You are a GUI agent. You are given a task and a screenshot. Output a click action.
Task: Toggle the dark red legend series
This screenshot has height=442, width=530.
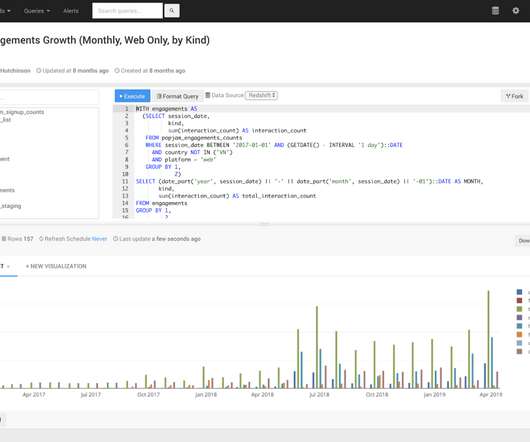point(519,300)
